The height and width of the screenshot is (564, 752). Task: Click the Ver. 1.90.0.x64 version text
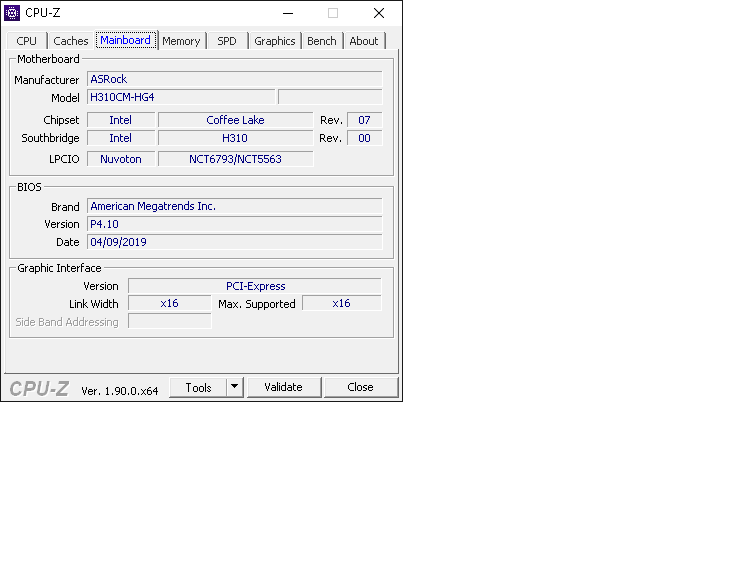point(120,391)
